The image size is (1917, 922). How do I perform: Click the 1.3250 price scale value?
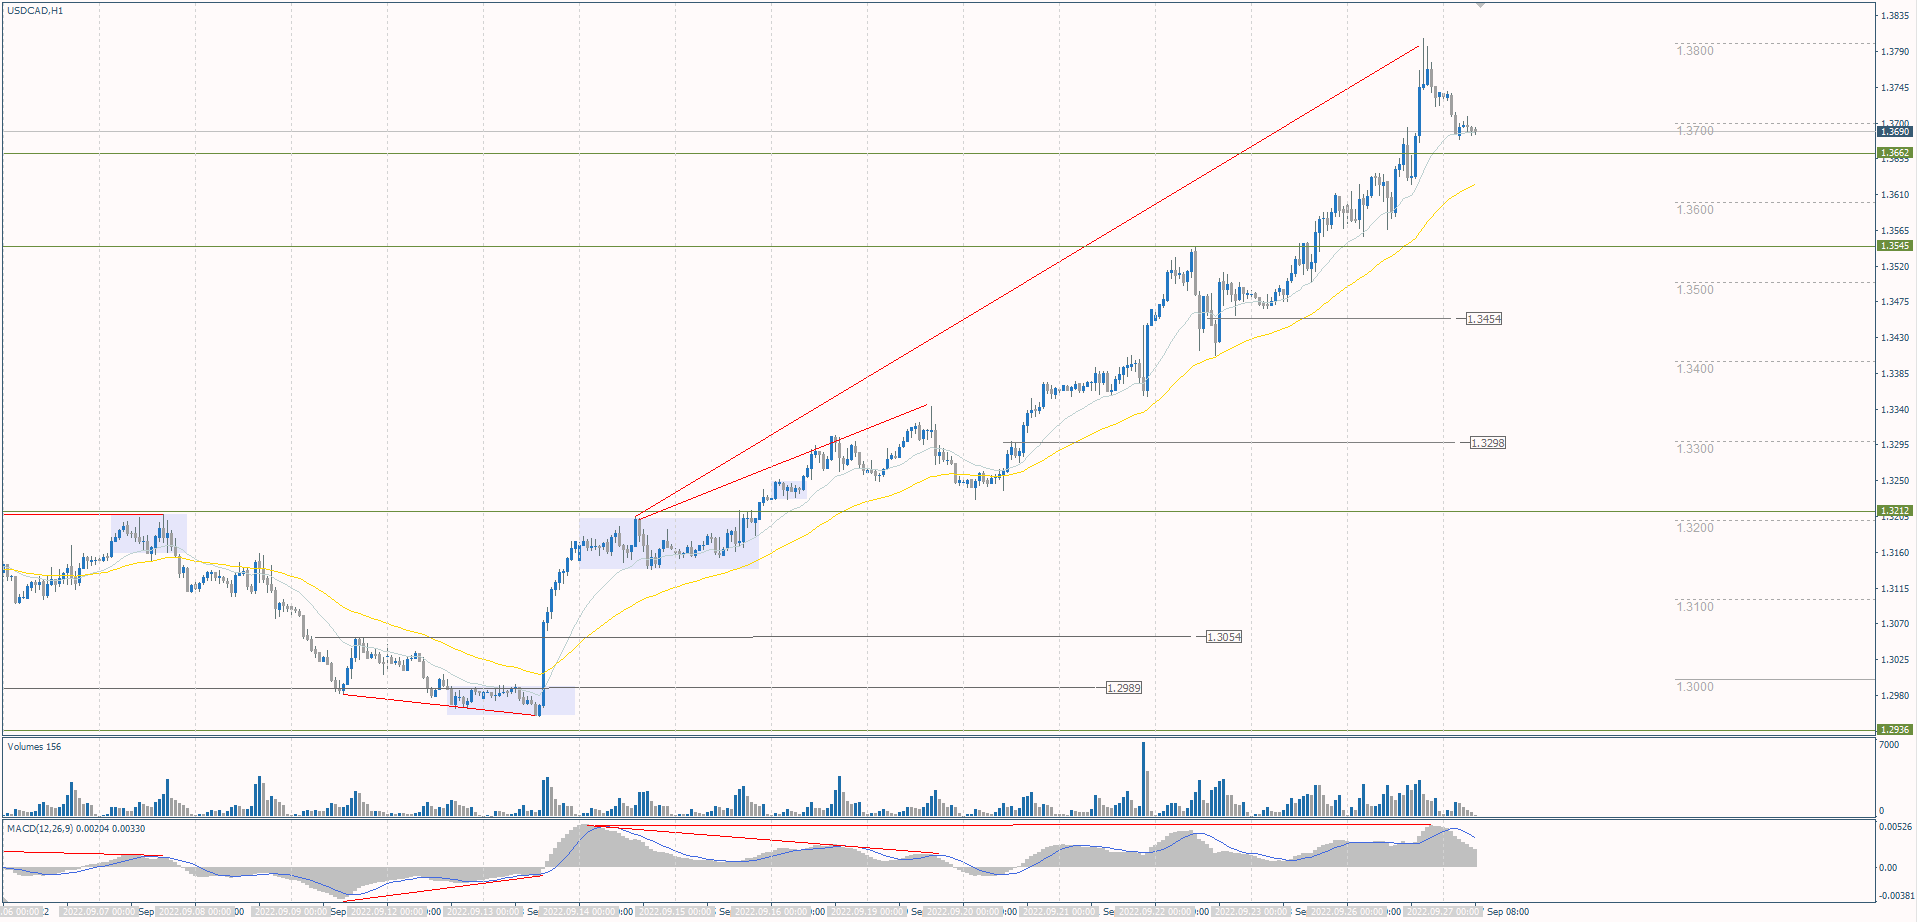pyautogui.click(x=1895, y=481)
